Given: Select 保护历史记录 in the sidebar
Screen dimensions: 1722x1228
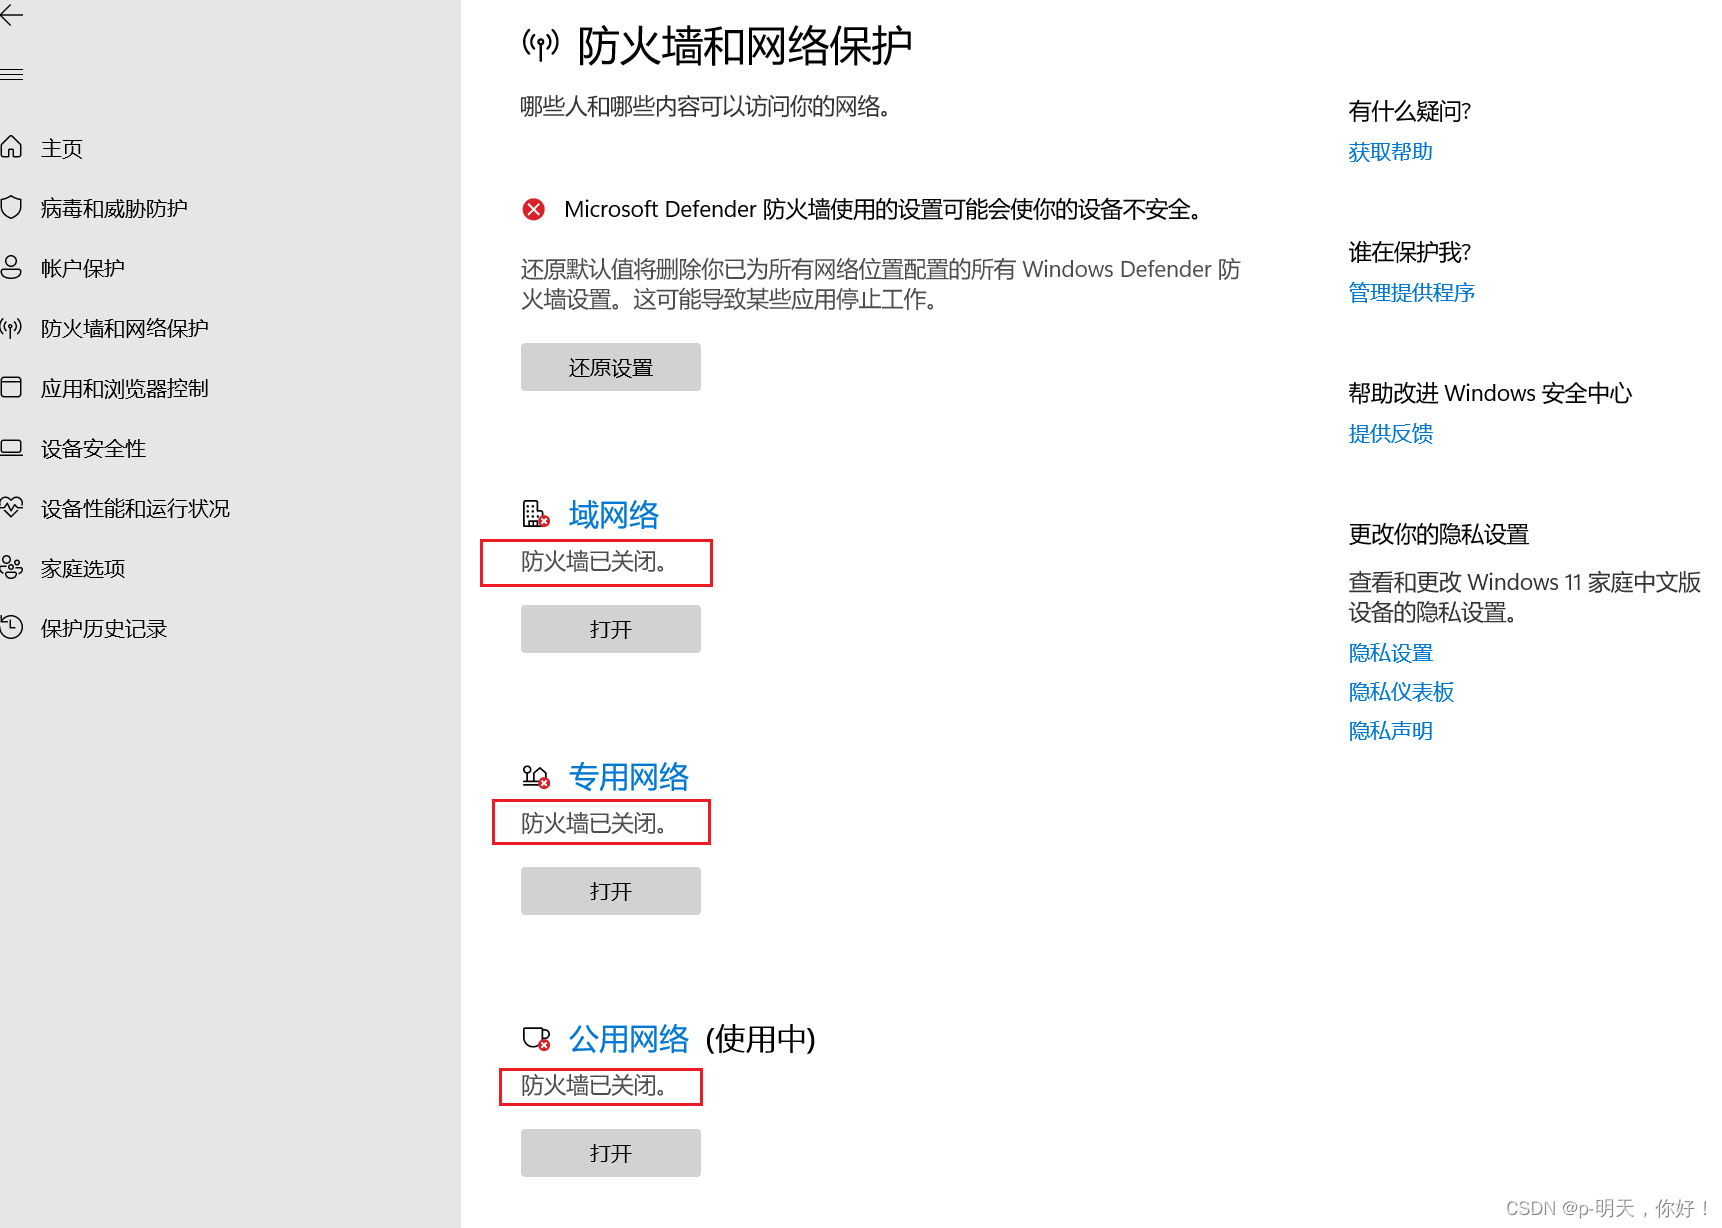Looking at the screenshot, I should coord(104,628).
